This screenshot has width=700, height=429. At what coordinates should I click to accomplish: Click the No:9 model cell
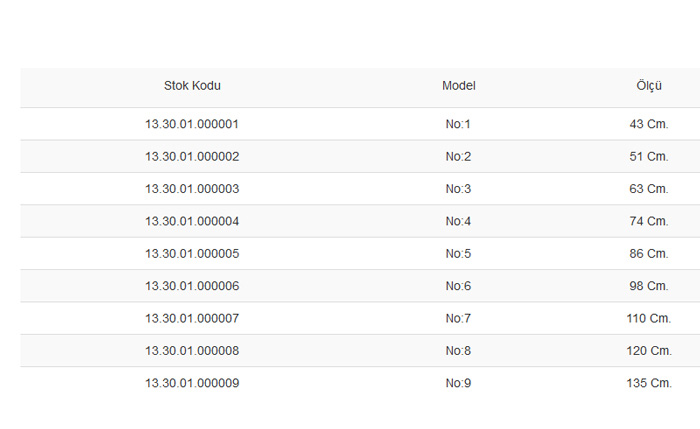pos(458,383)
